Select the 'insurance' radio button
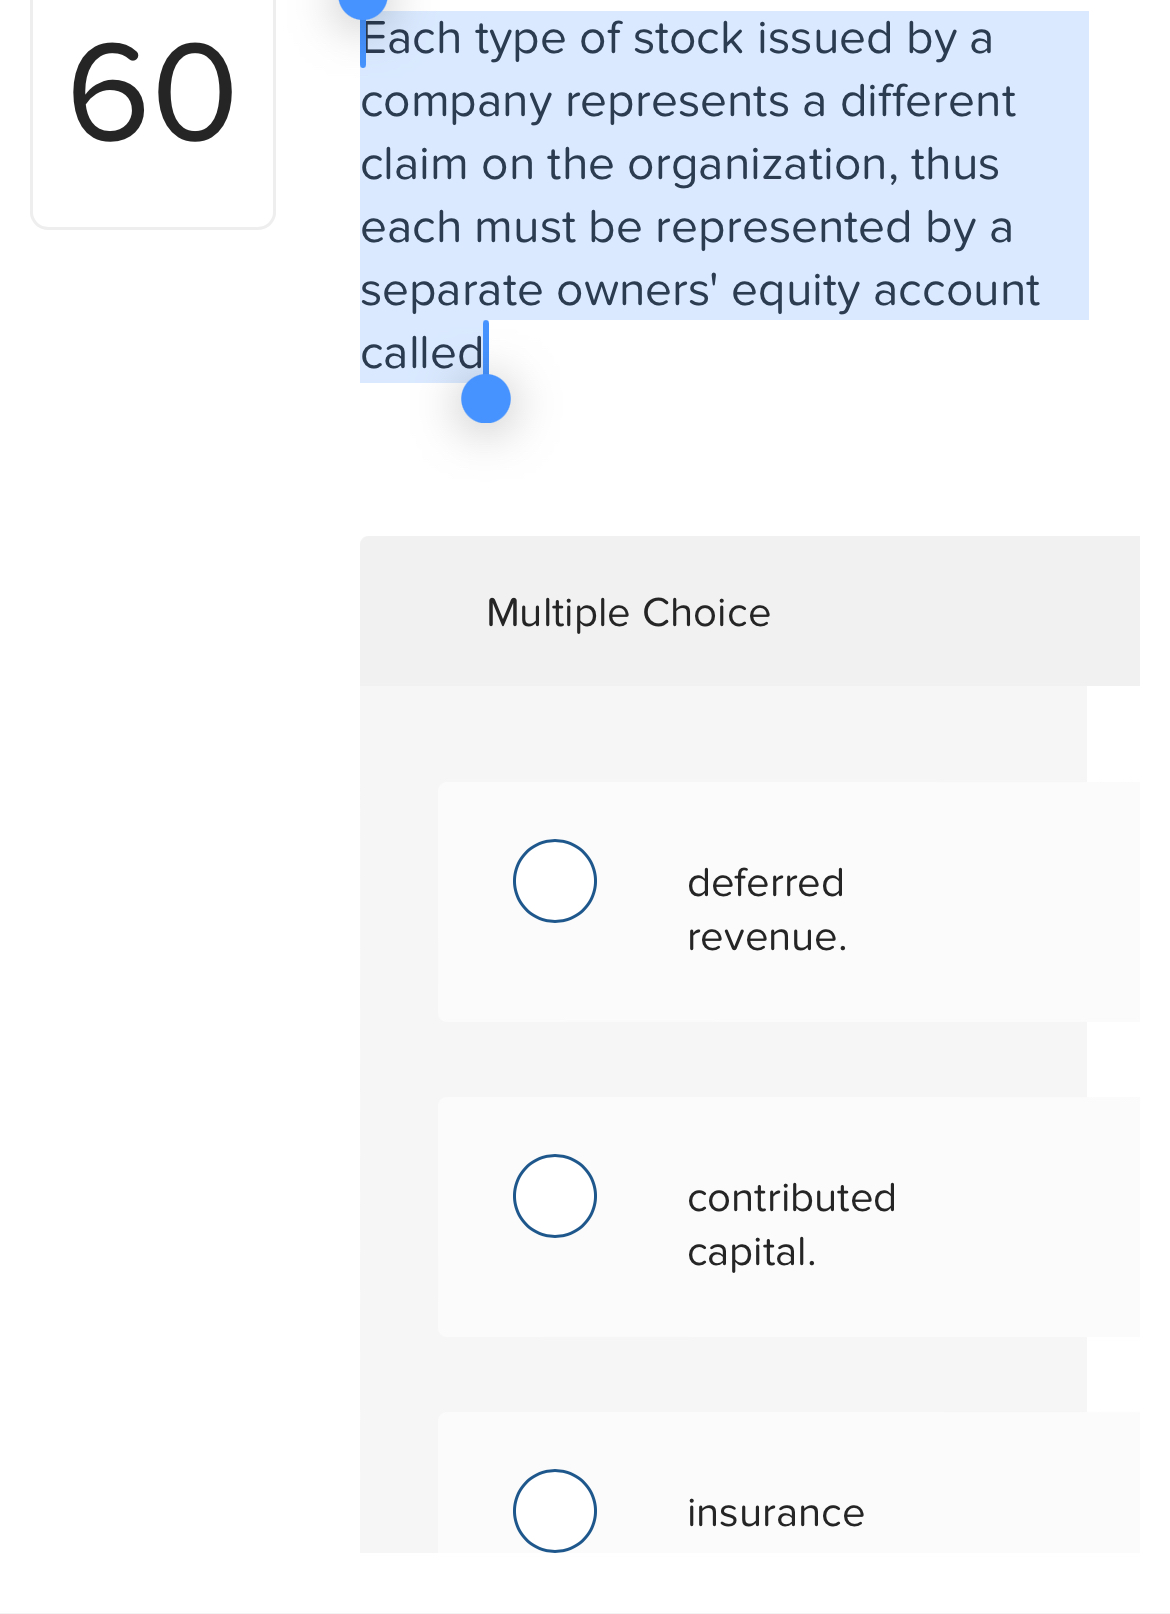The image size is (1170, 1614). pos(554,1512)
